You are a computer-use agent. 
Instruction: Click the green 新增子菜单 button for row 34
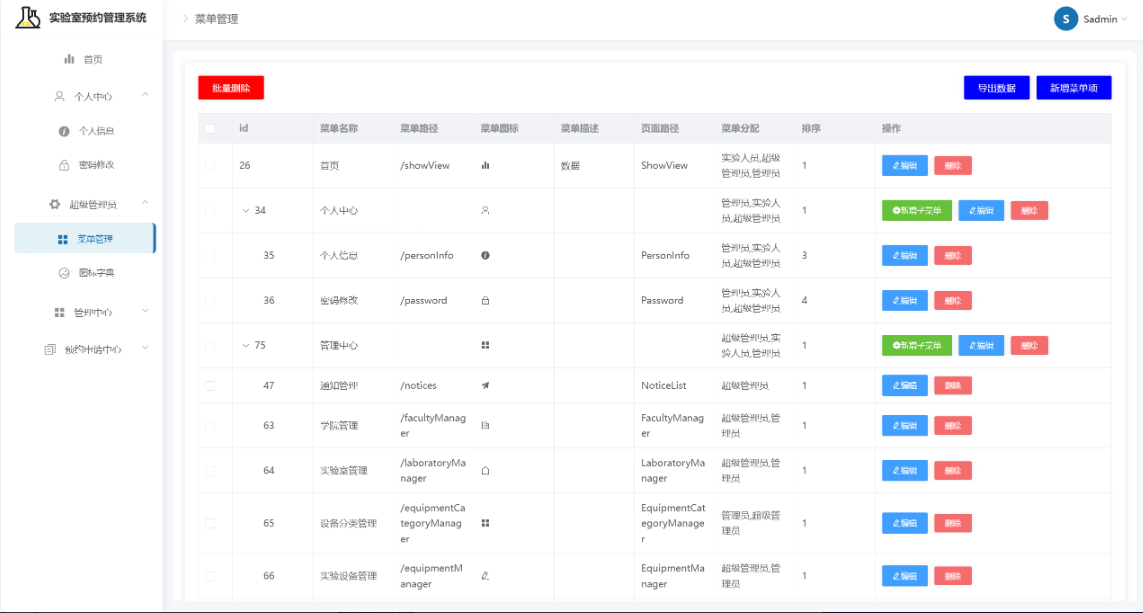917,211
